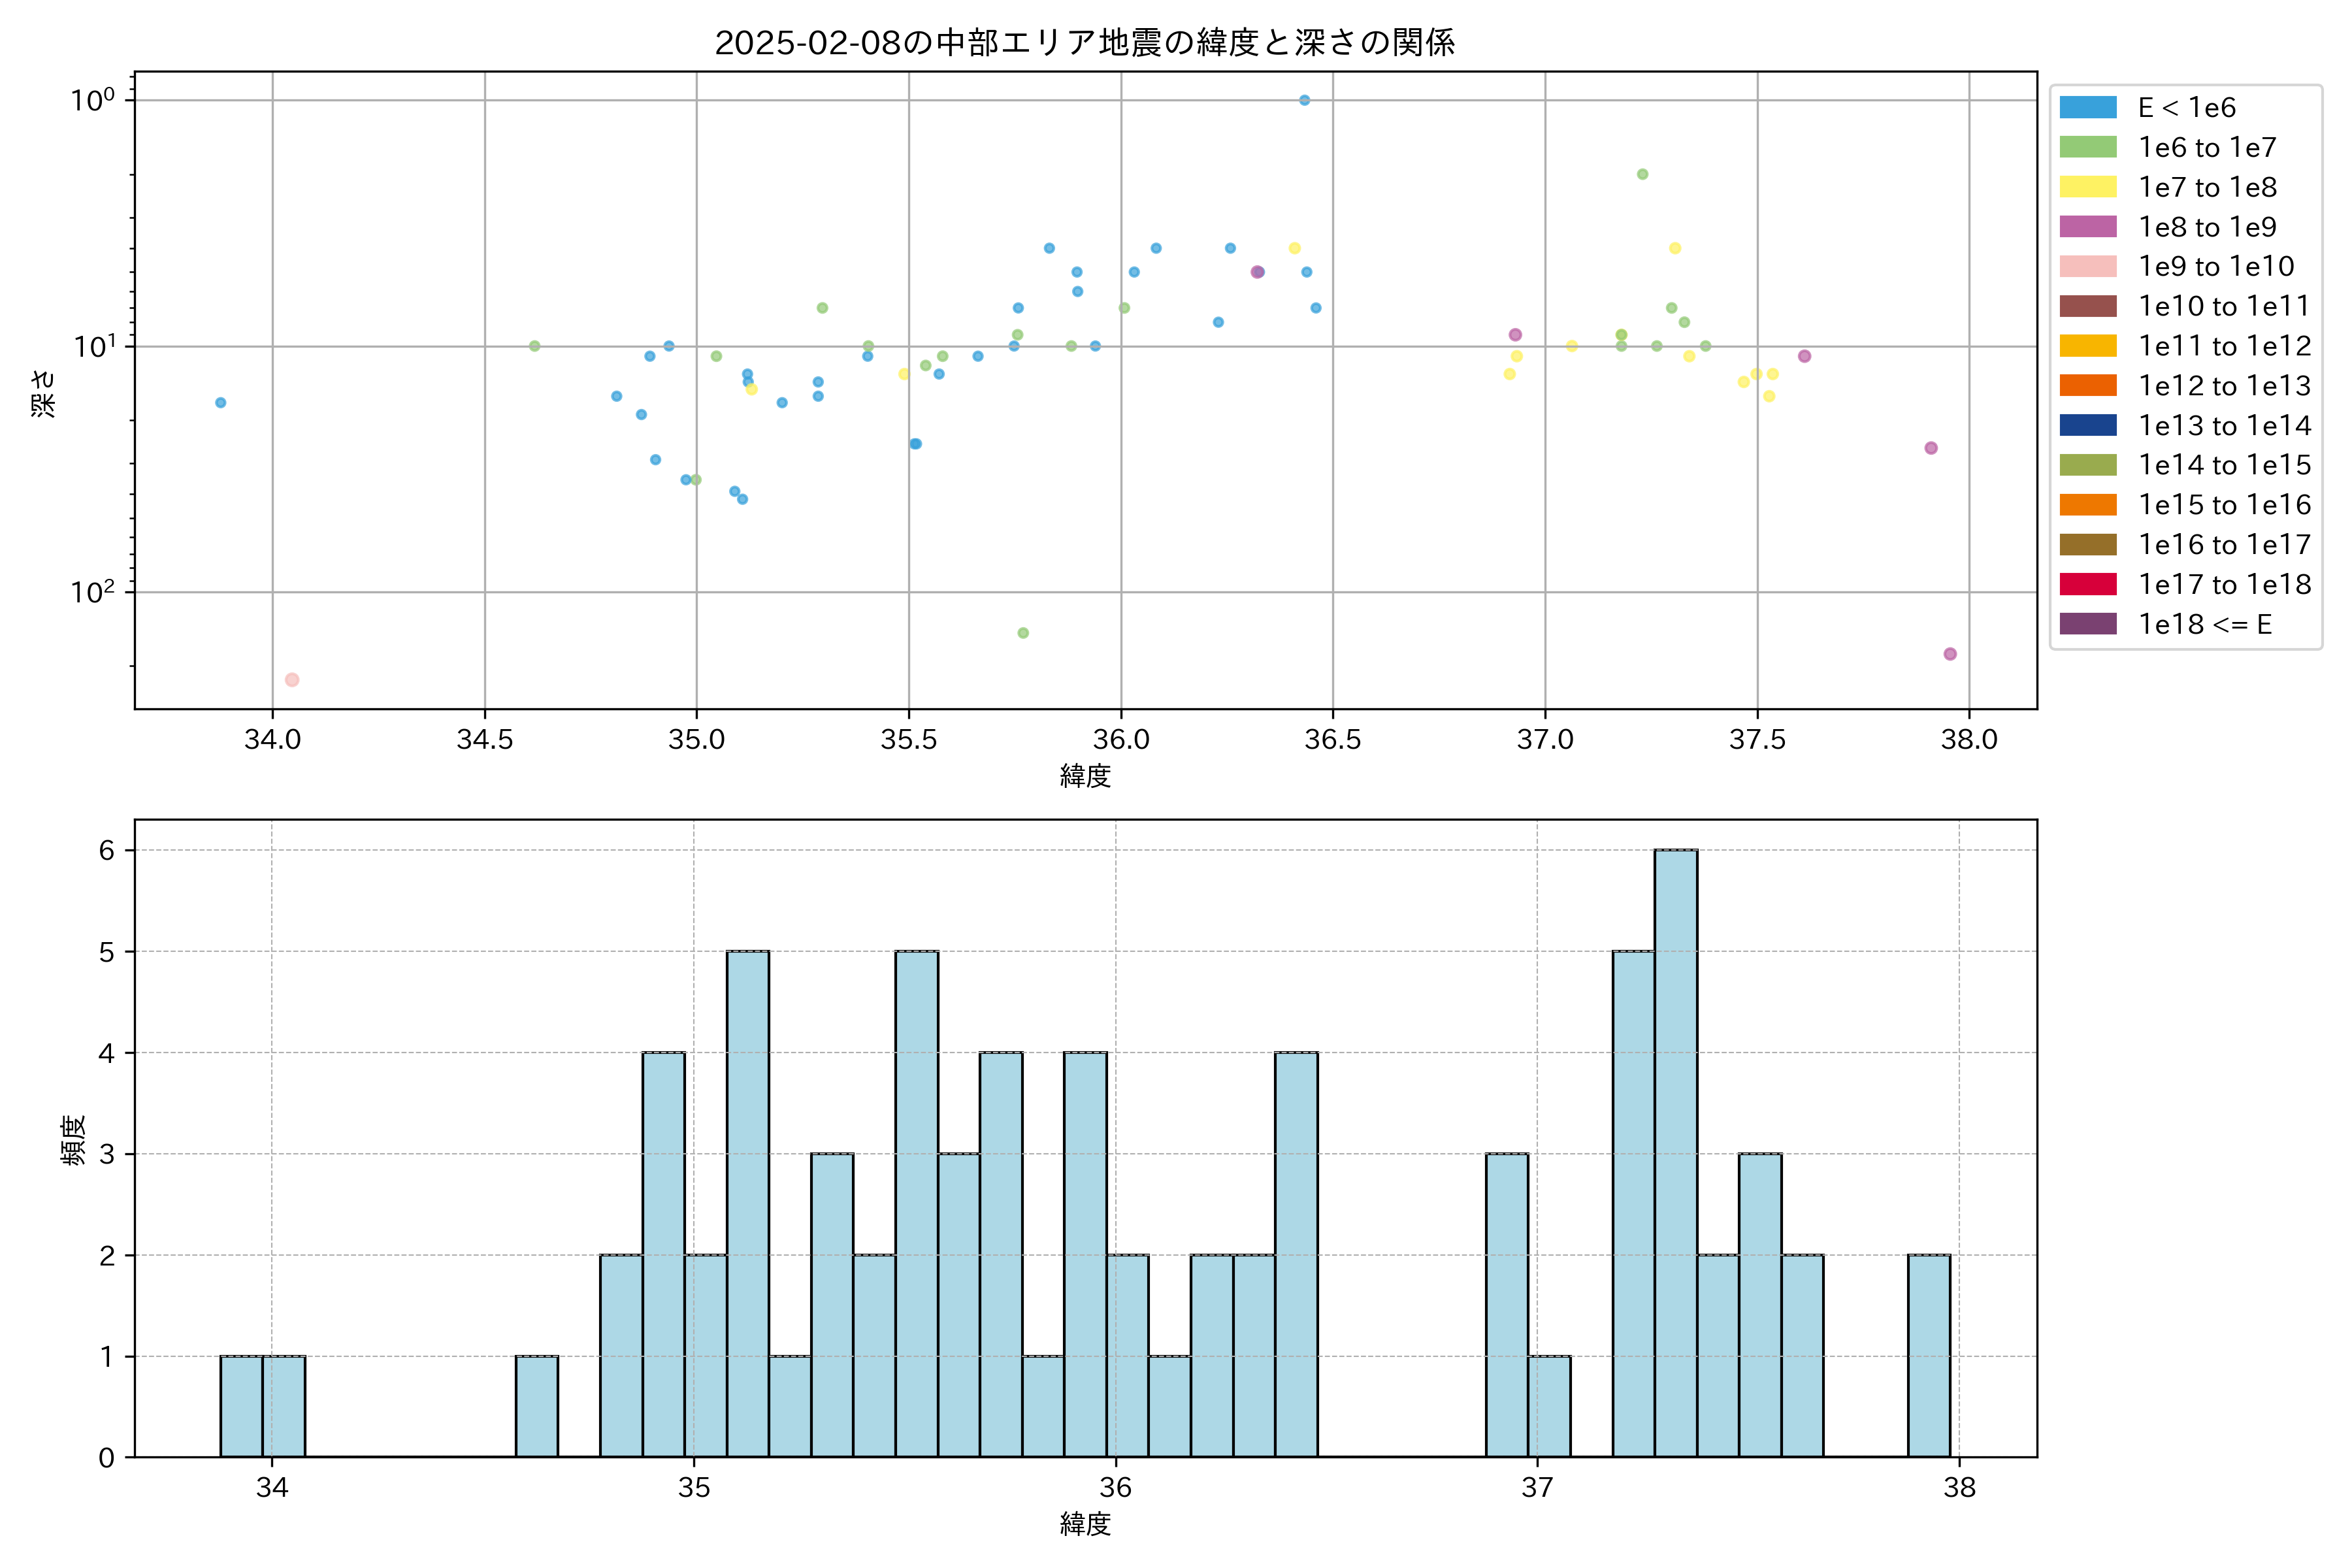Click the dark blue 1e13 to 1e14 swatch
2352x1568 pixels.
2087,425
